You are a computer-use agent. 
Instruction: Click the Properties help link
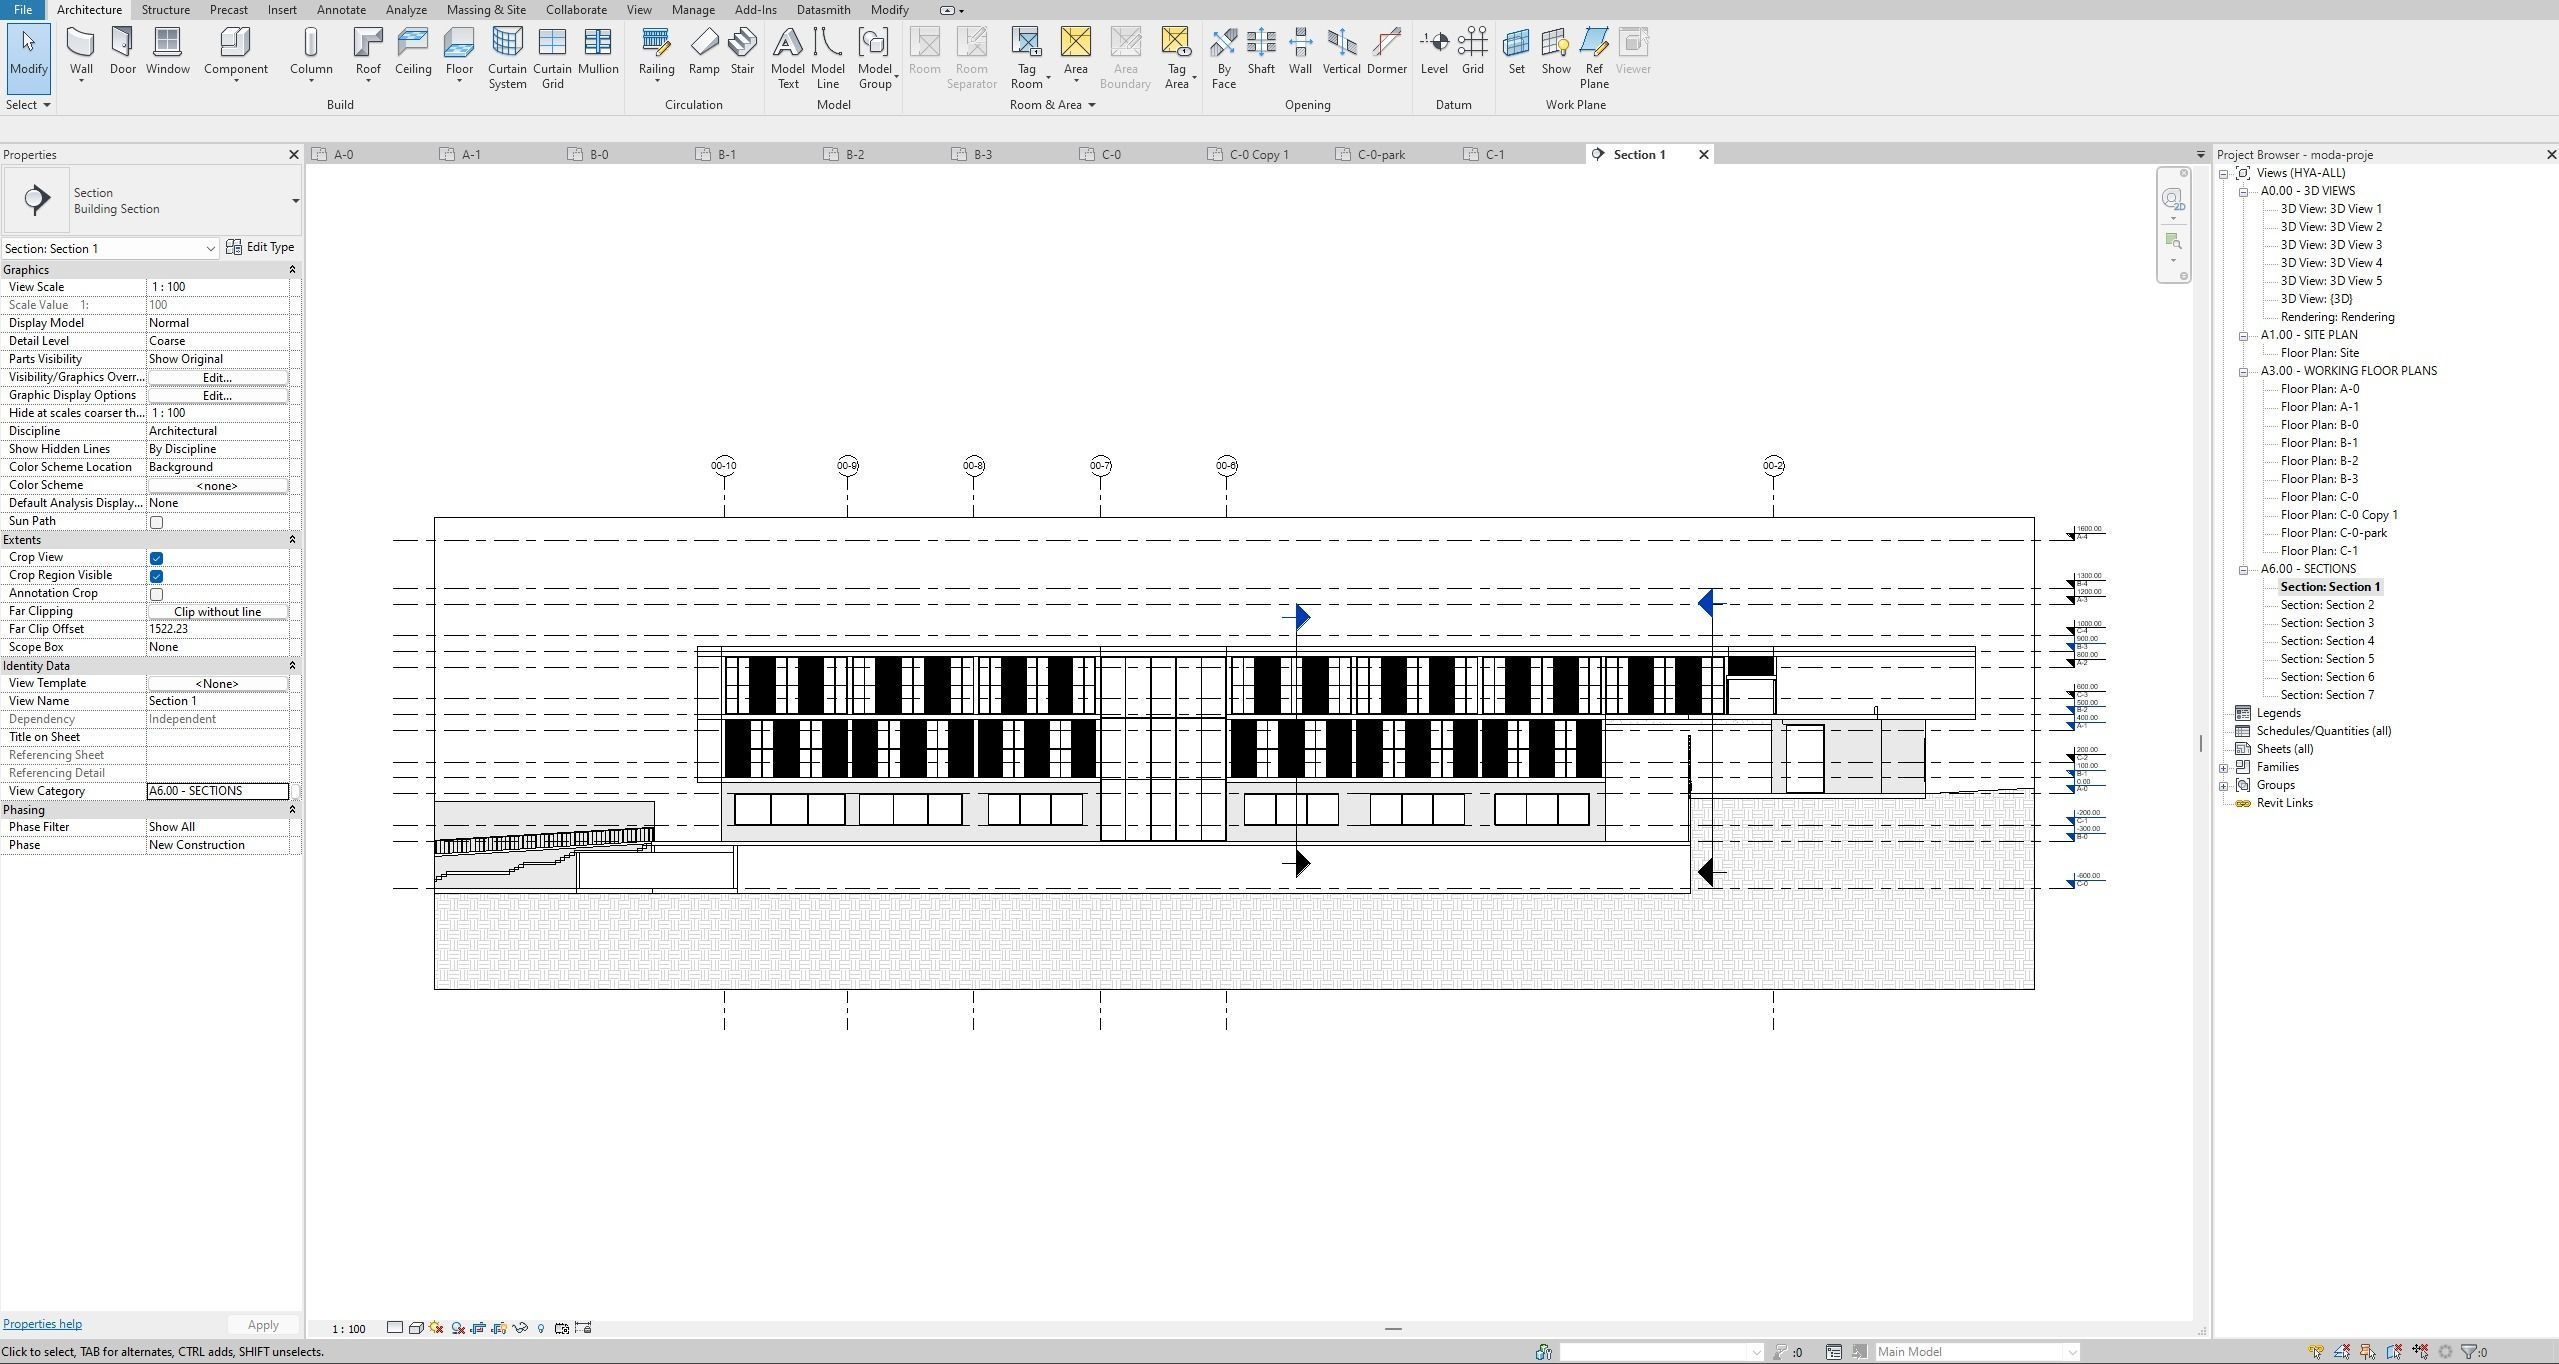(42, 1323)
